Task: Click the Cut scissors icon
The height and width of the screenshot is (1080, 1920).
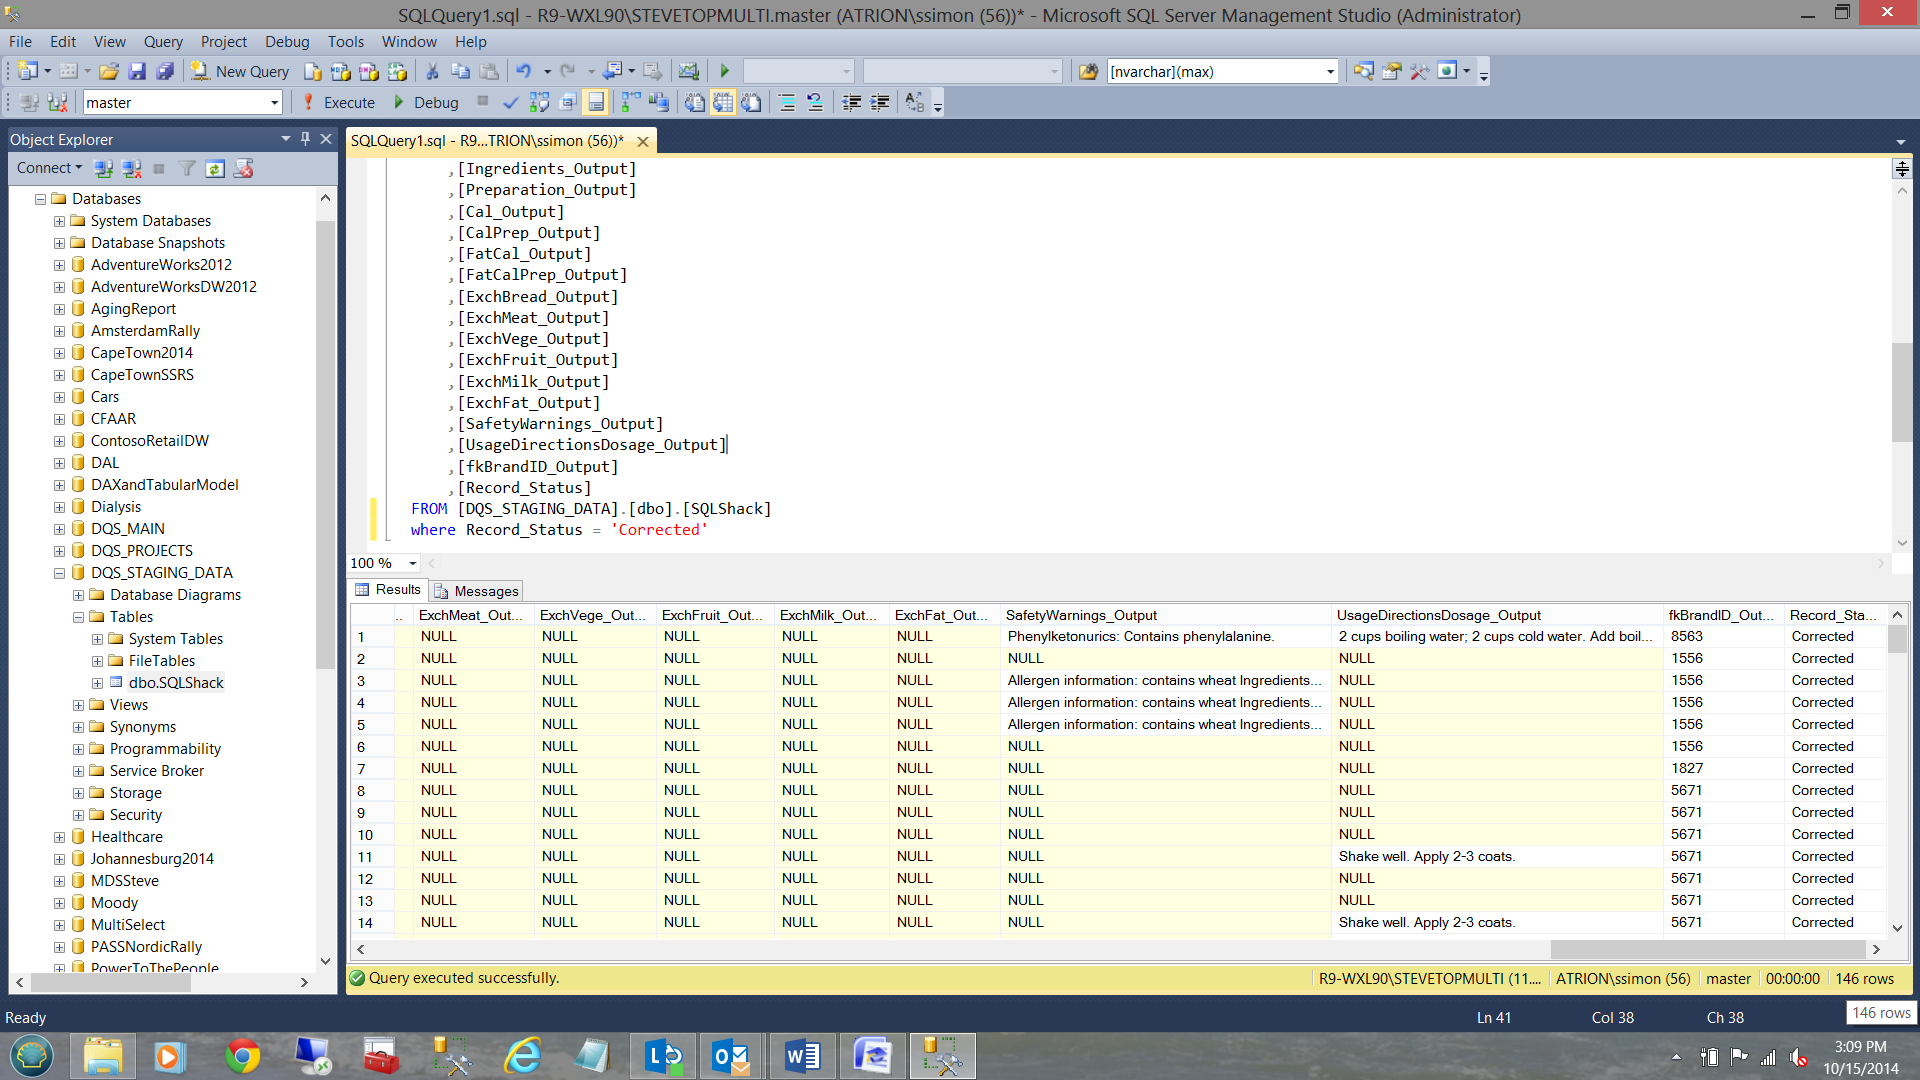Action: (x=432, y=71)
